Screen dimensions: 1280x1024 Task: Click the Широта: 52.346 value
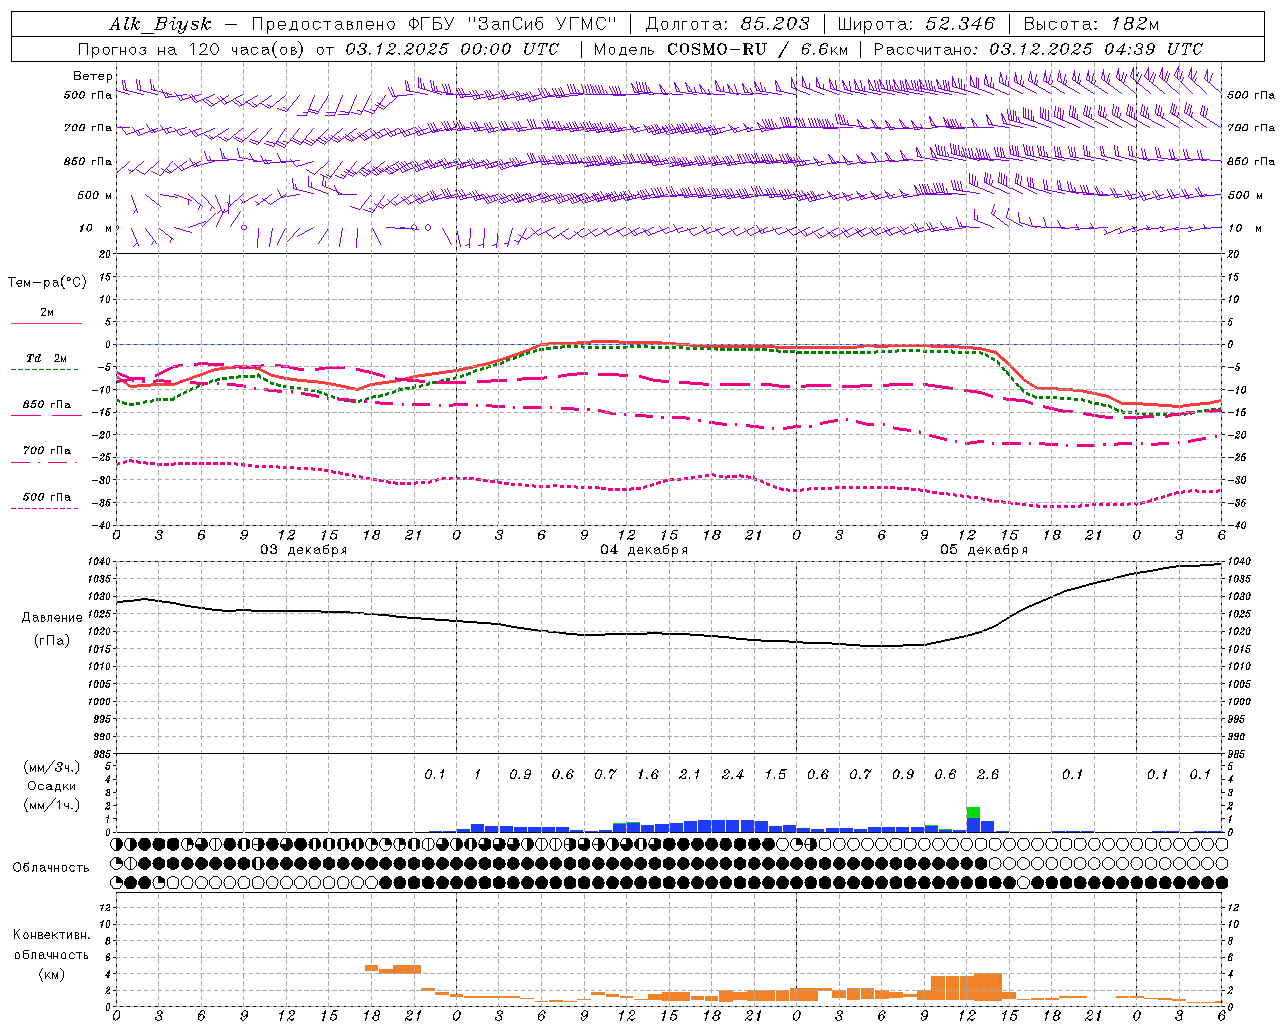click(x=916, y=24)
